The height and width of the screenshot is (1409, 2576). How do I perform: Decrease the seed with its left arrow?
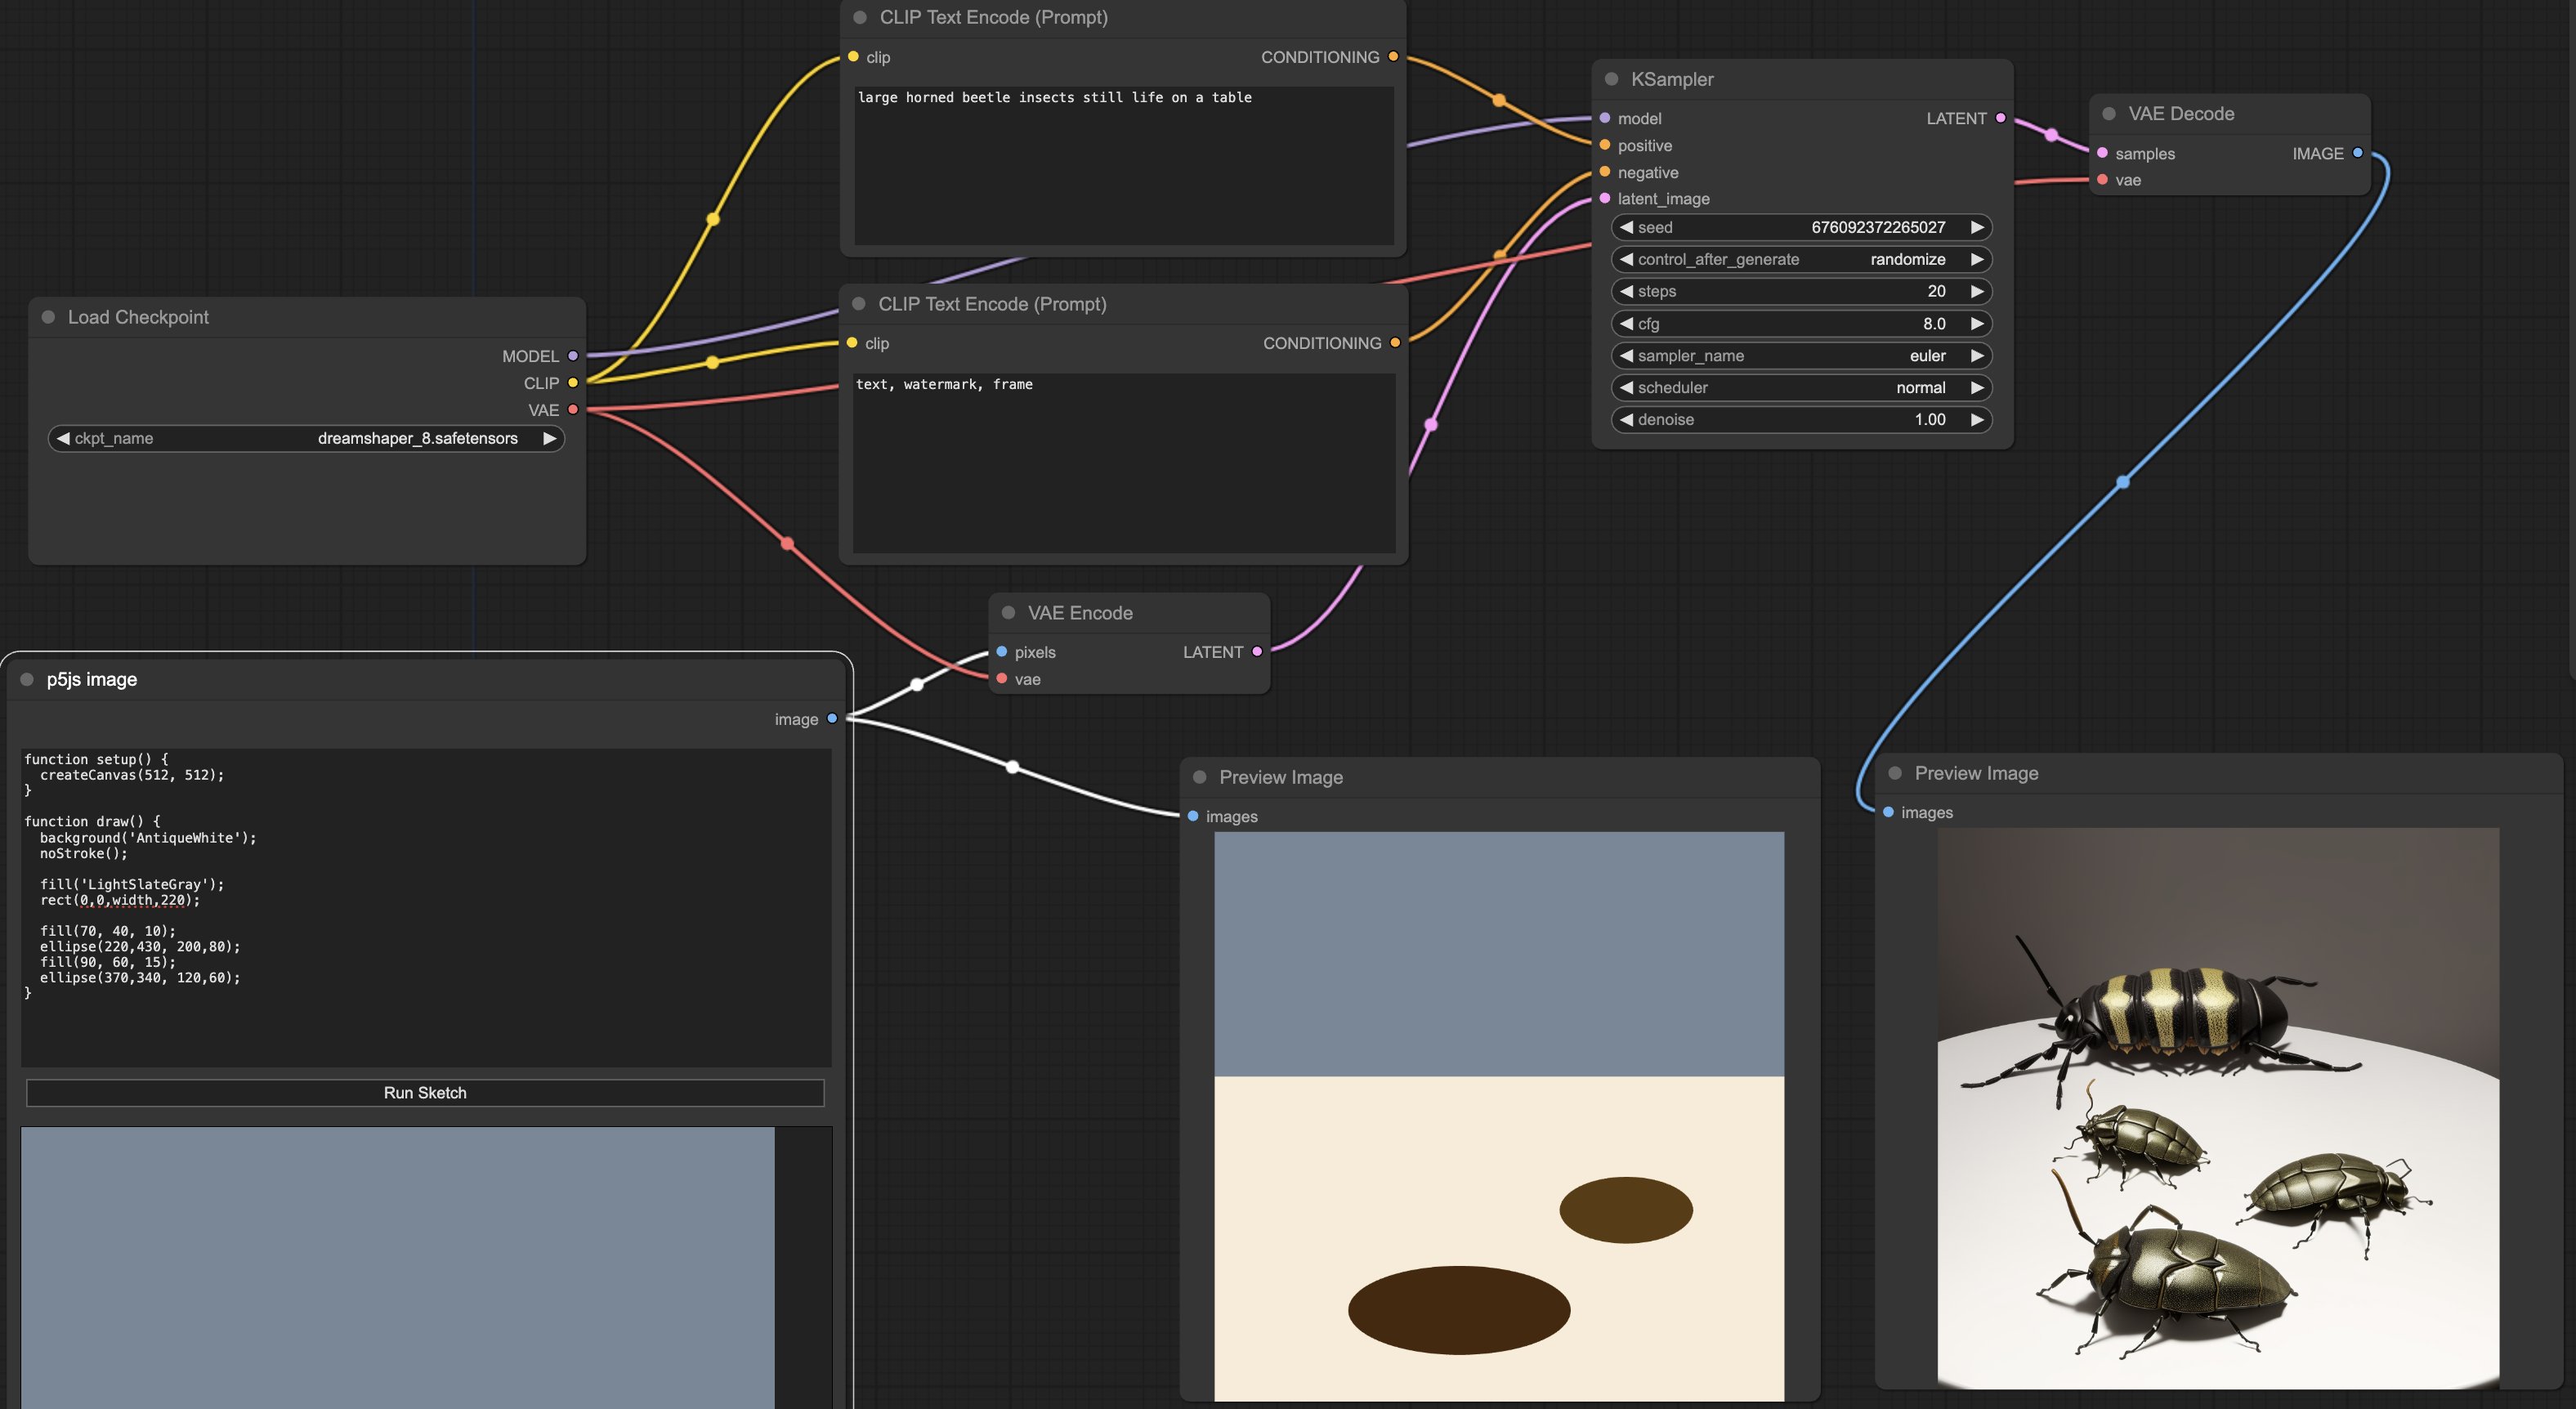(x=1627, y=227)
